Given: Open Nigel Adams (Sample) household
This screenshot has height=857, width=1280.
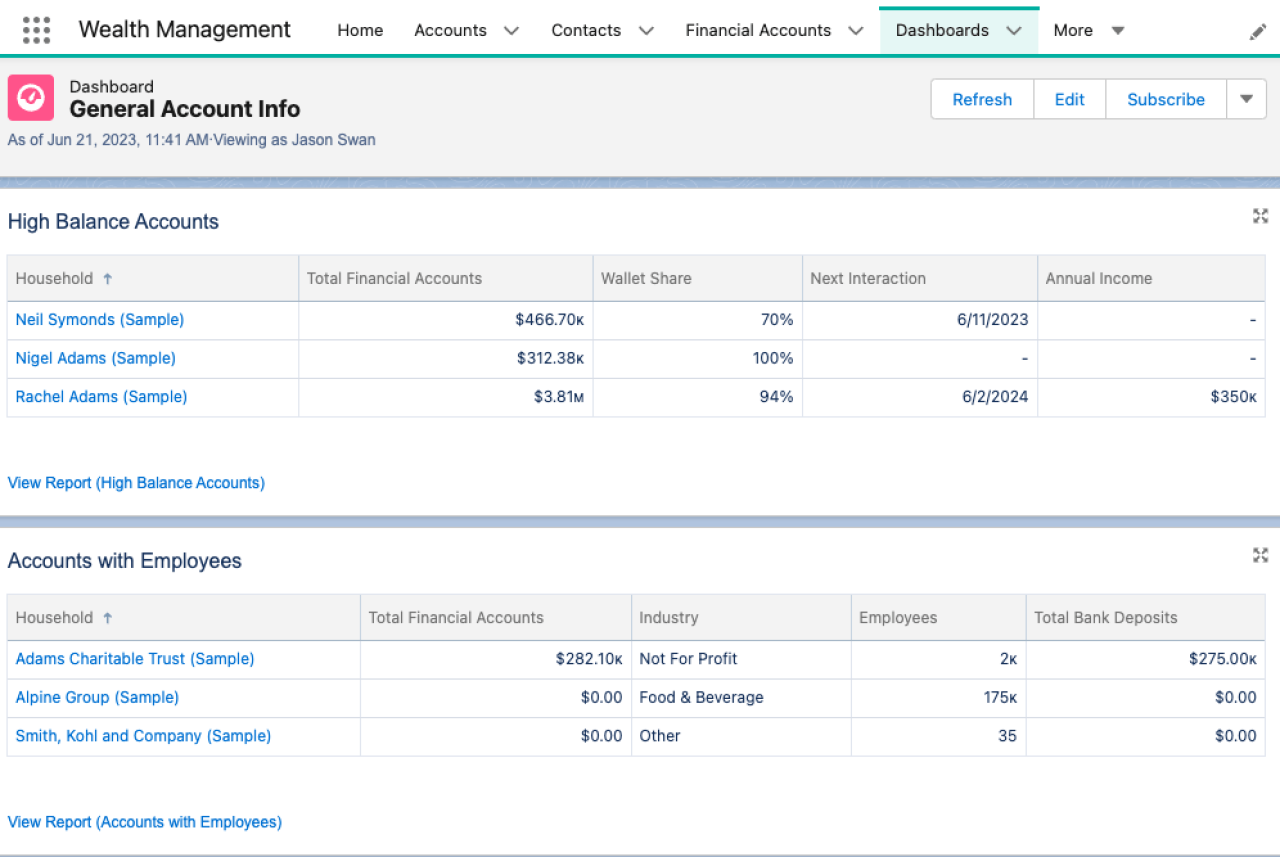Looking at the screenshot, I should click(95, 358).
